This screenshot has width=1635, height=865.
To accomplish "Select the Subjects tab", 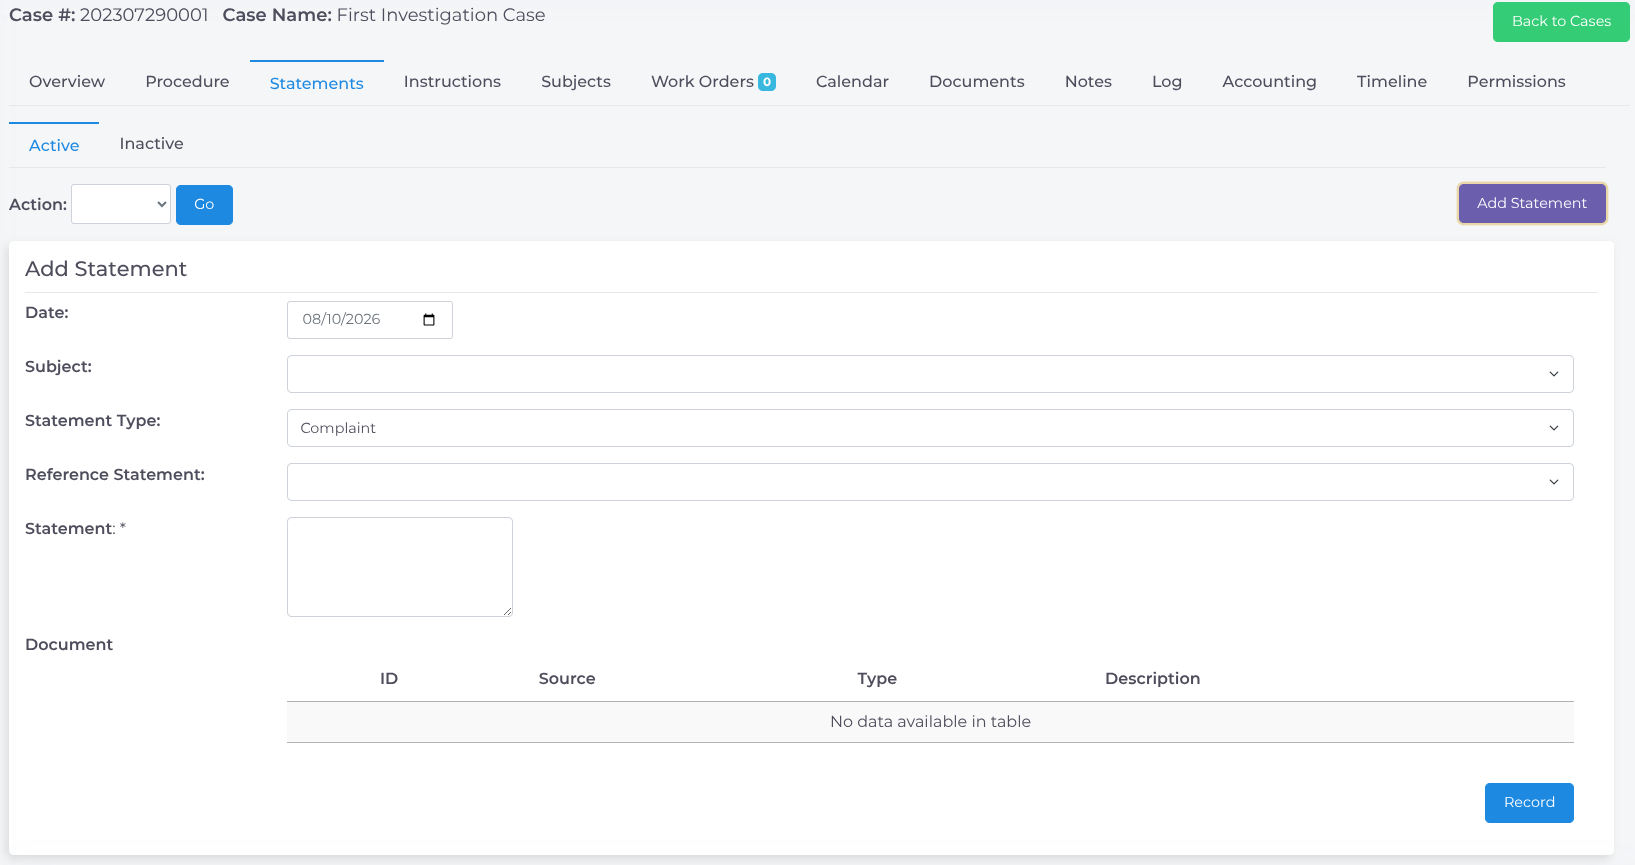I will pyautogui.click(x=576, y=82).
